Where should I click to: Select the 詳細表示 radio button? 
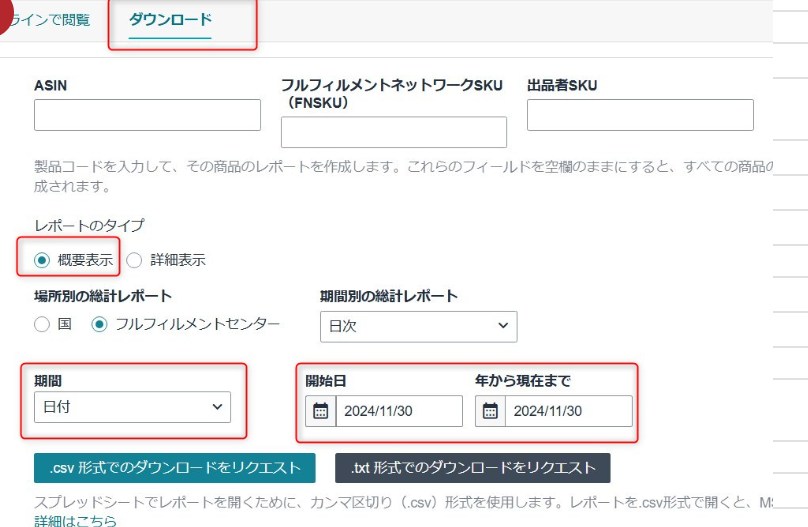click(x=134, y=260)
